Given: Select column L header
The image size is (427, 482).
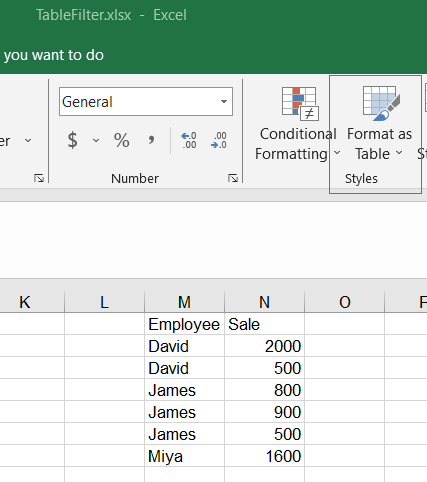Looking at the screenshot, I should pyautogui.click(x=104, y=302).
